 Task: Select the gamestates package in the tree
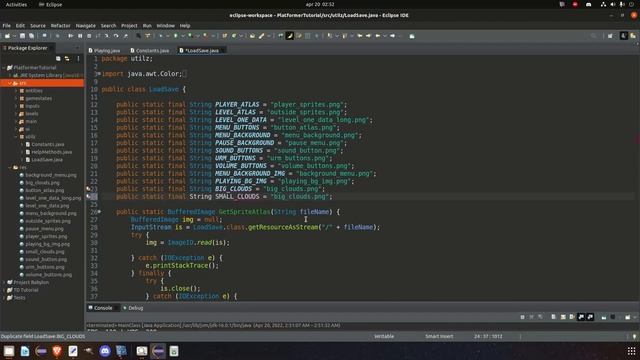click(38, 98)
